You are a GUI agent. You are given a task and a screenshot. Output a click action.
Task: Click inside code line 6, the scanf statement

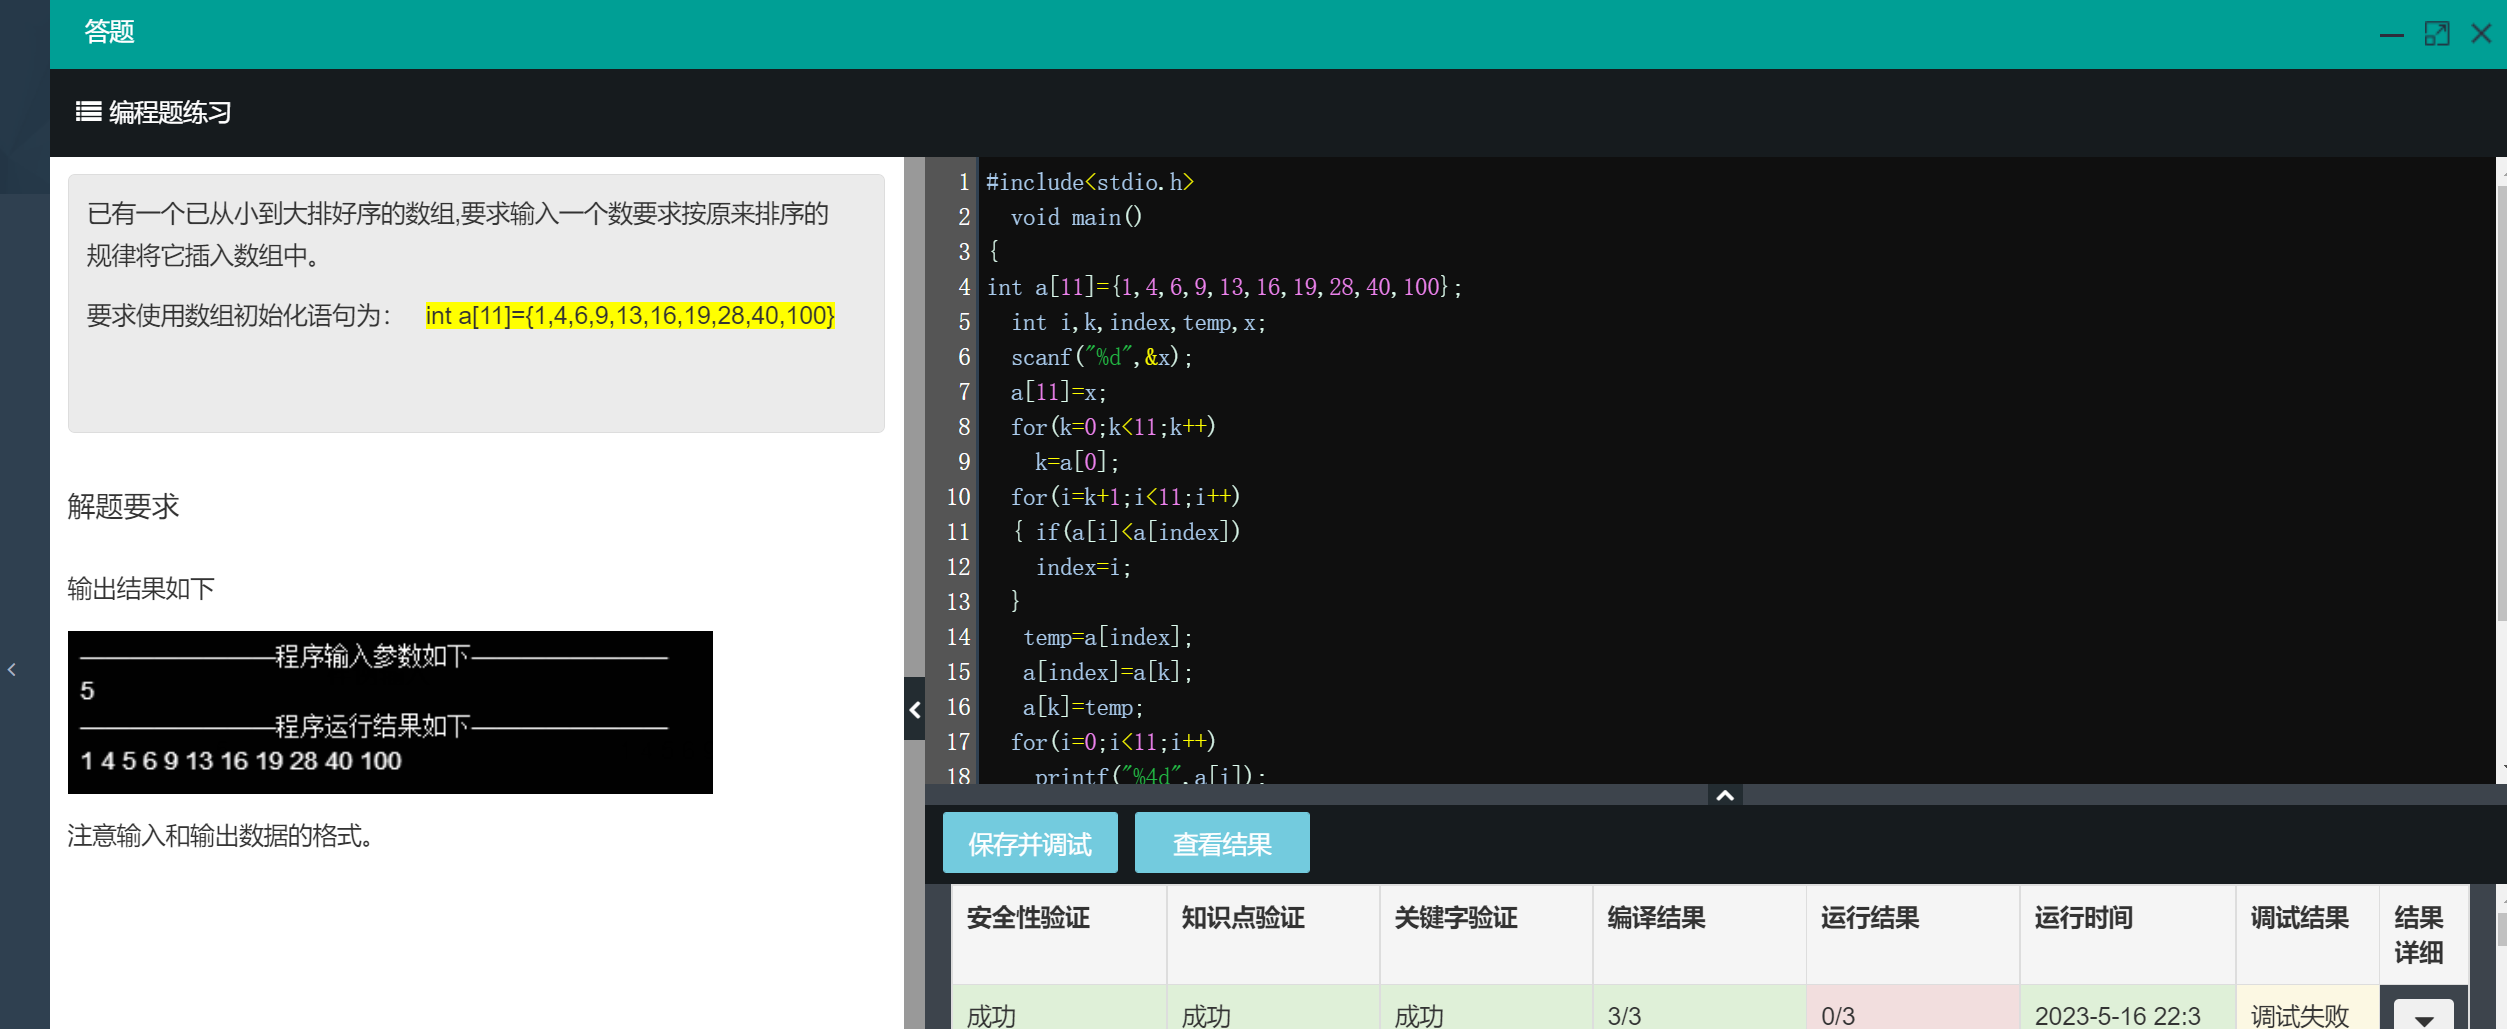1101,357
